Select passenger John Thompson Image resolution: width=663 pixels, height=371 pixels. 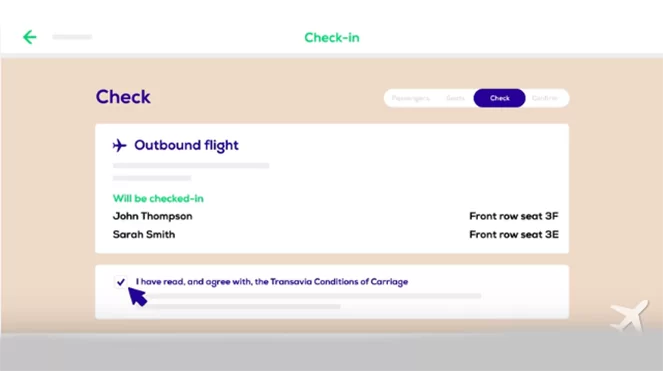pyautogui.click(x=153, y=216)
